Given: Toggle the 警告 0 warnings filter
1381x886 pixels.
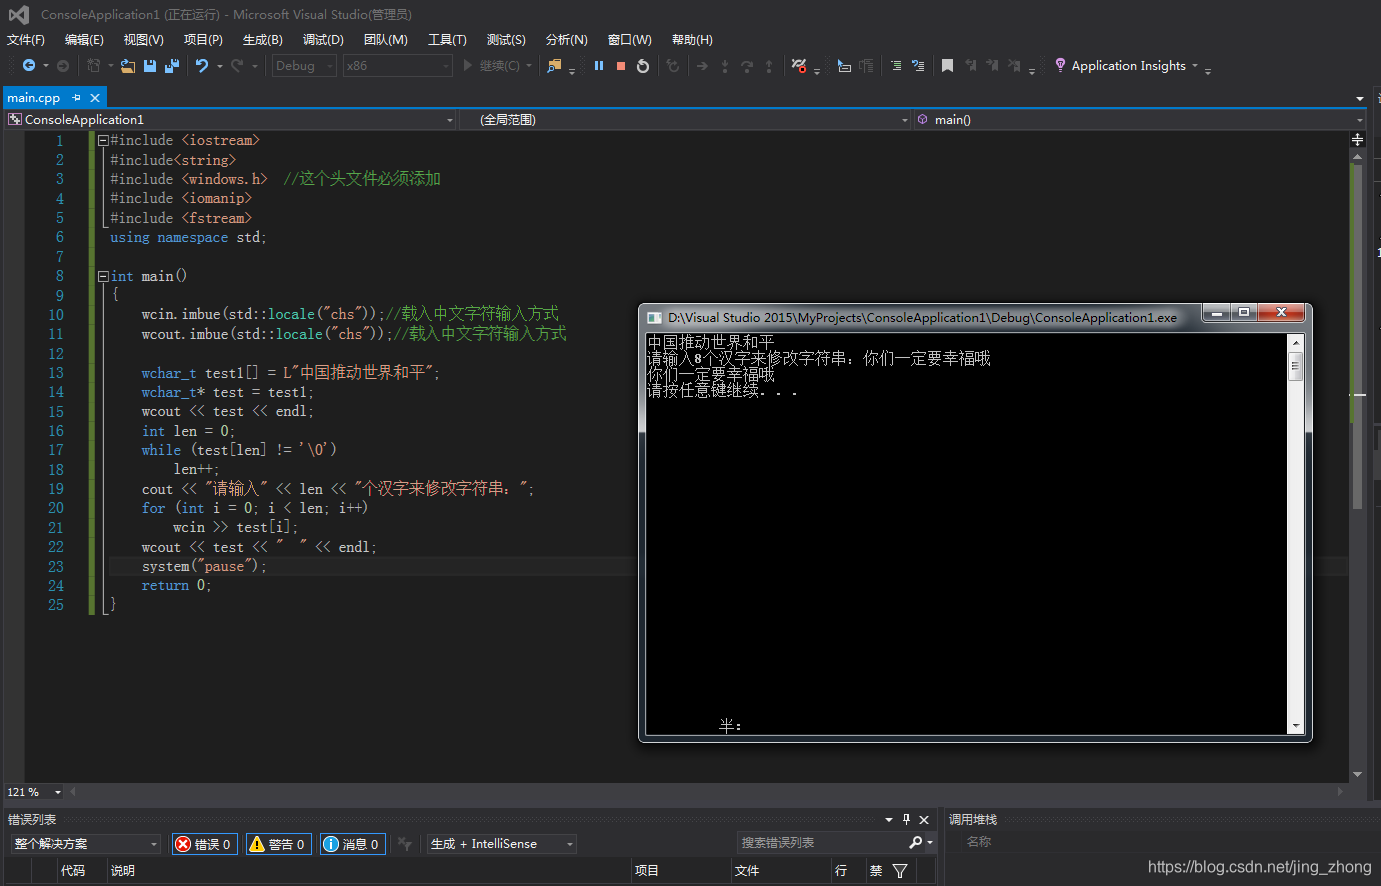Looking at the screenshot, I should click(x=278, y=843).
